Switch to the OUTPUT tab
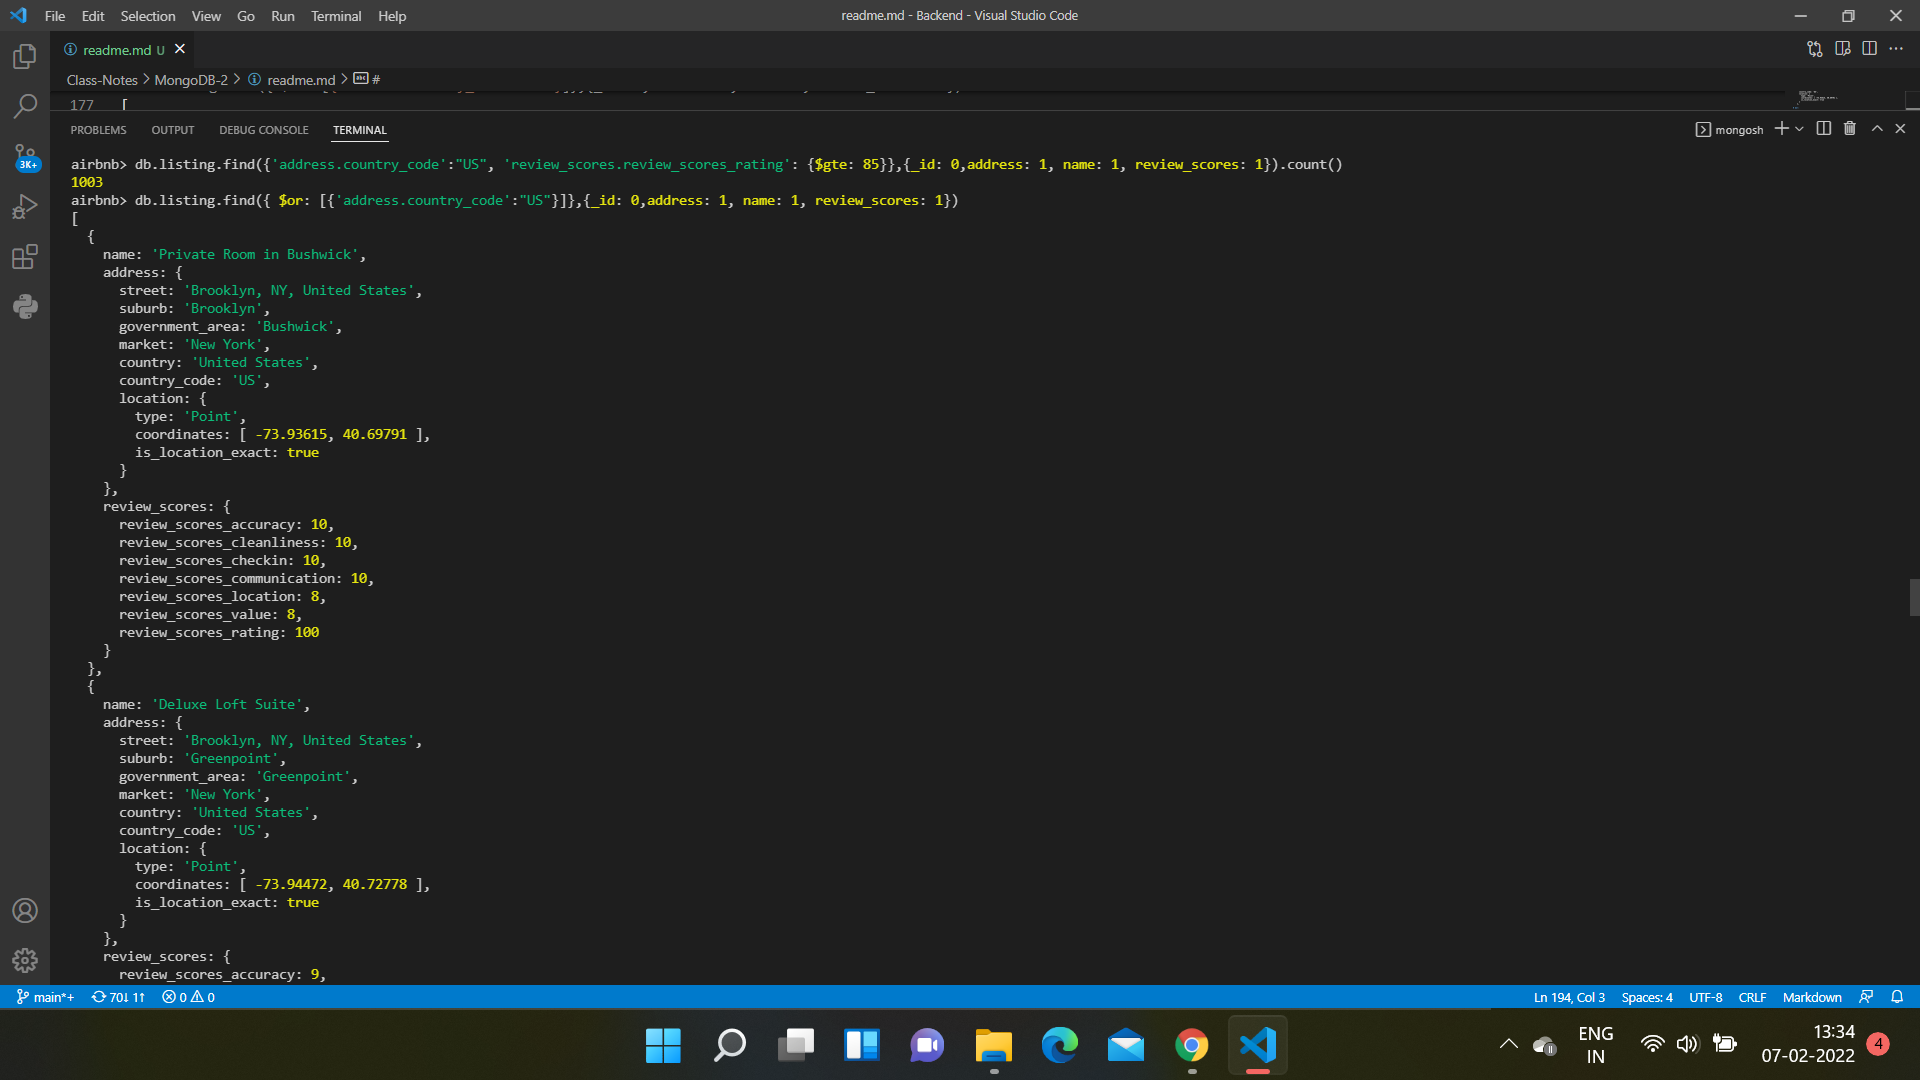The width and height of the screenshot is (1920, 1080). [x=172, y=130]
